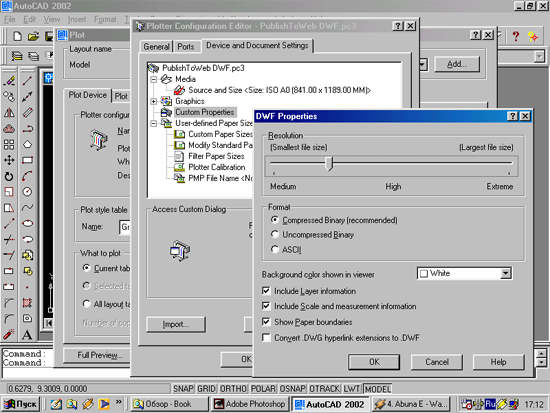Select Custom Properties tree item

click(x=204, y=112)
